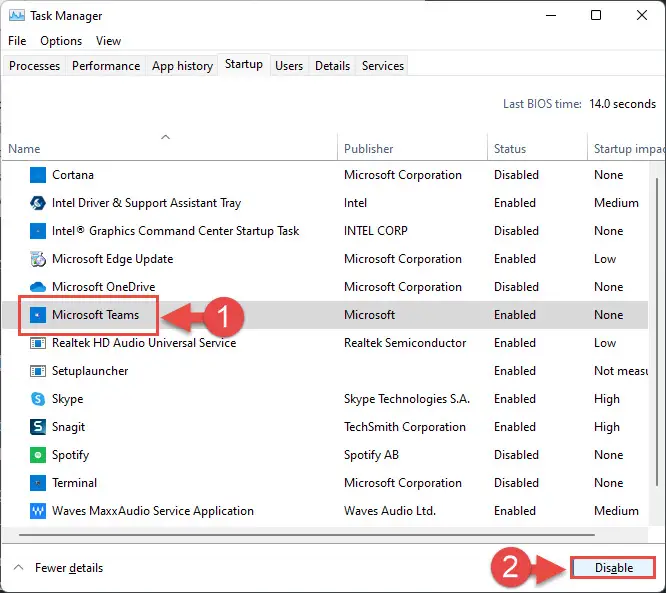The width and height of the screenshot is (666, 593).
Task: Select the Microsoft Edge Update entry
Action: tap(113, 259)
